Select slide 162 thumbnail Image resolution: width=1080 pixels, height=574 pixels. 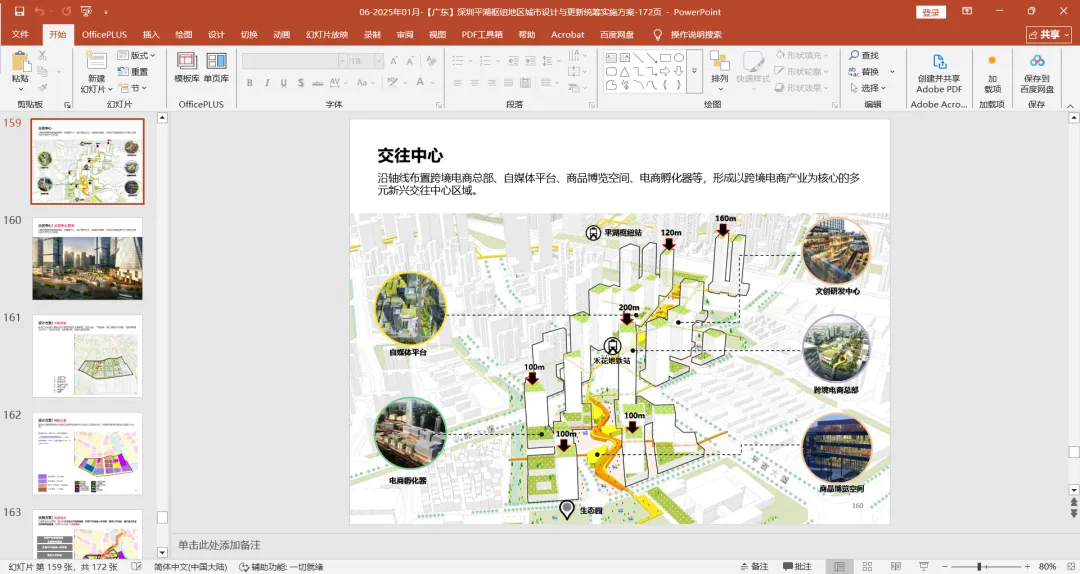87,454
